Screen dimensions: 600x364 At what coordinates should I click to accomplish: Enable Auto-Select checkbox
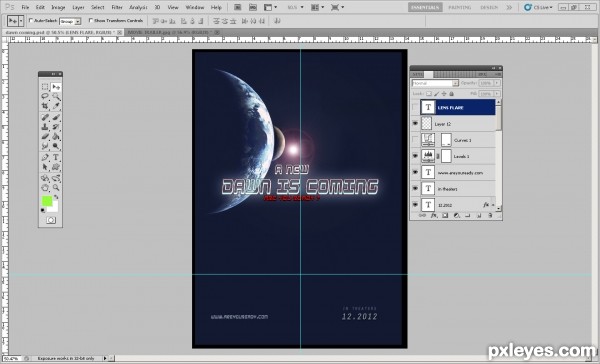click(31, 21)
